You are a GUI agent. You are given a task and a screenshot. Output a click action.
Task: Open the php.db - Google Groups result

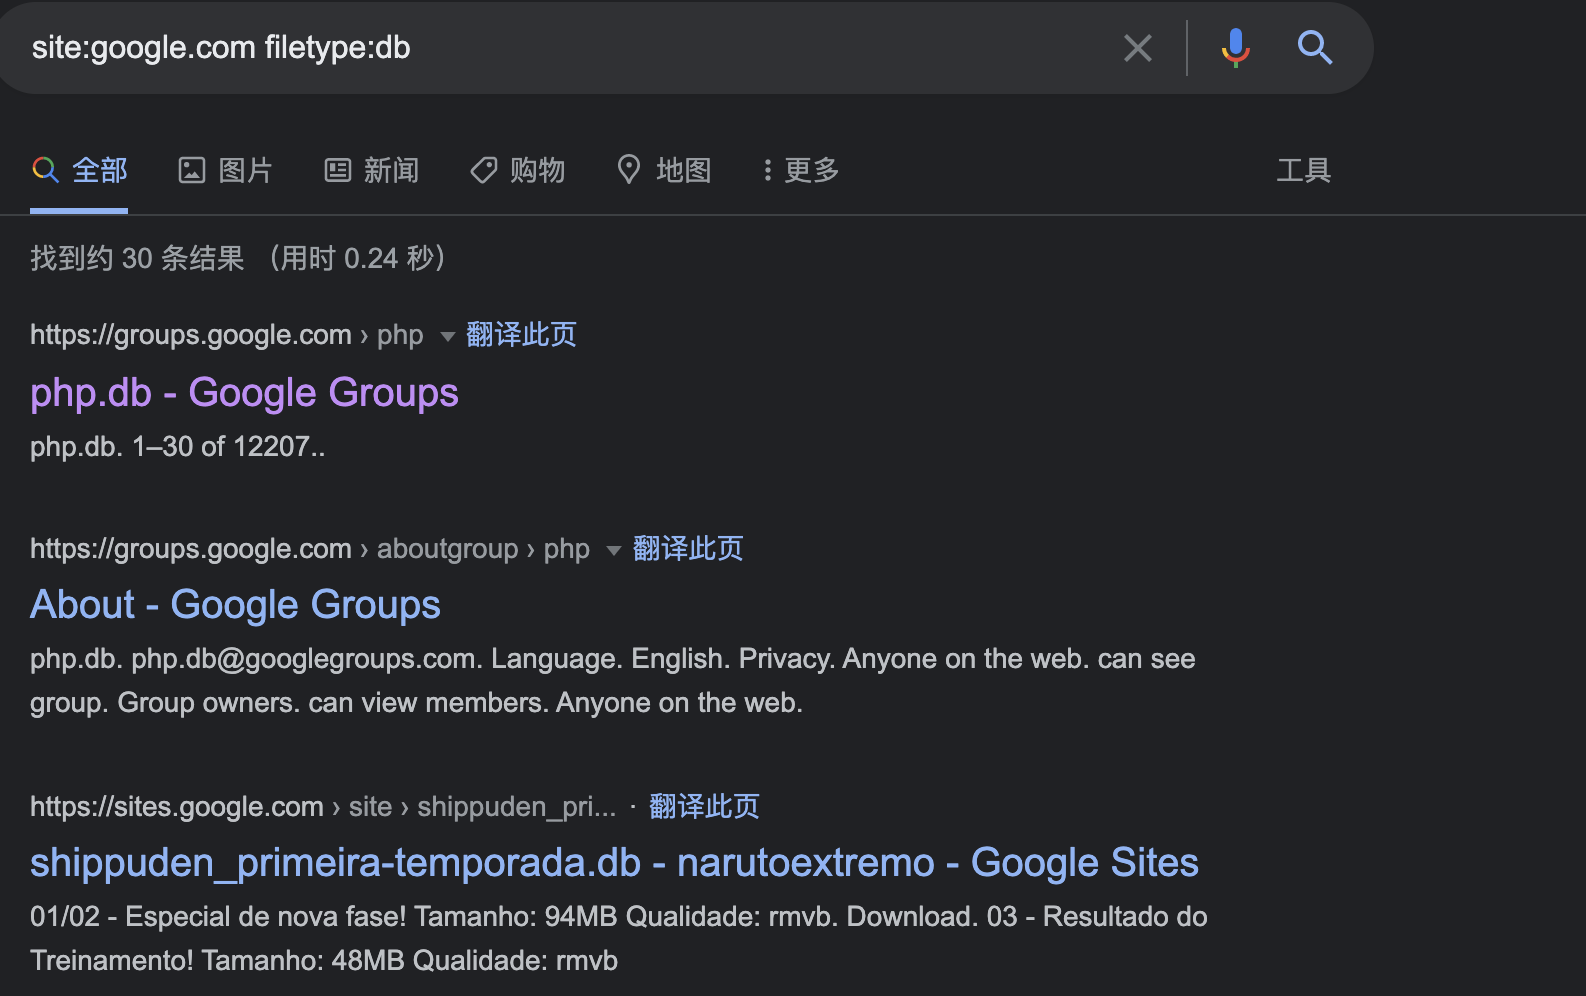click(244, 393)
